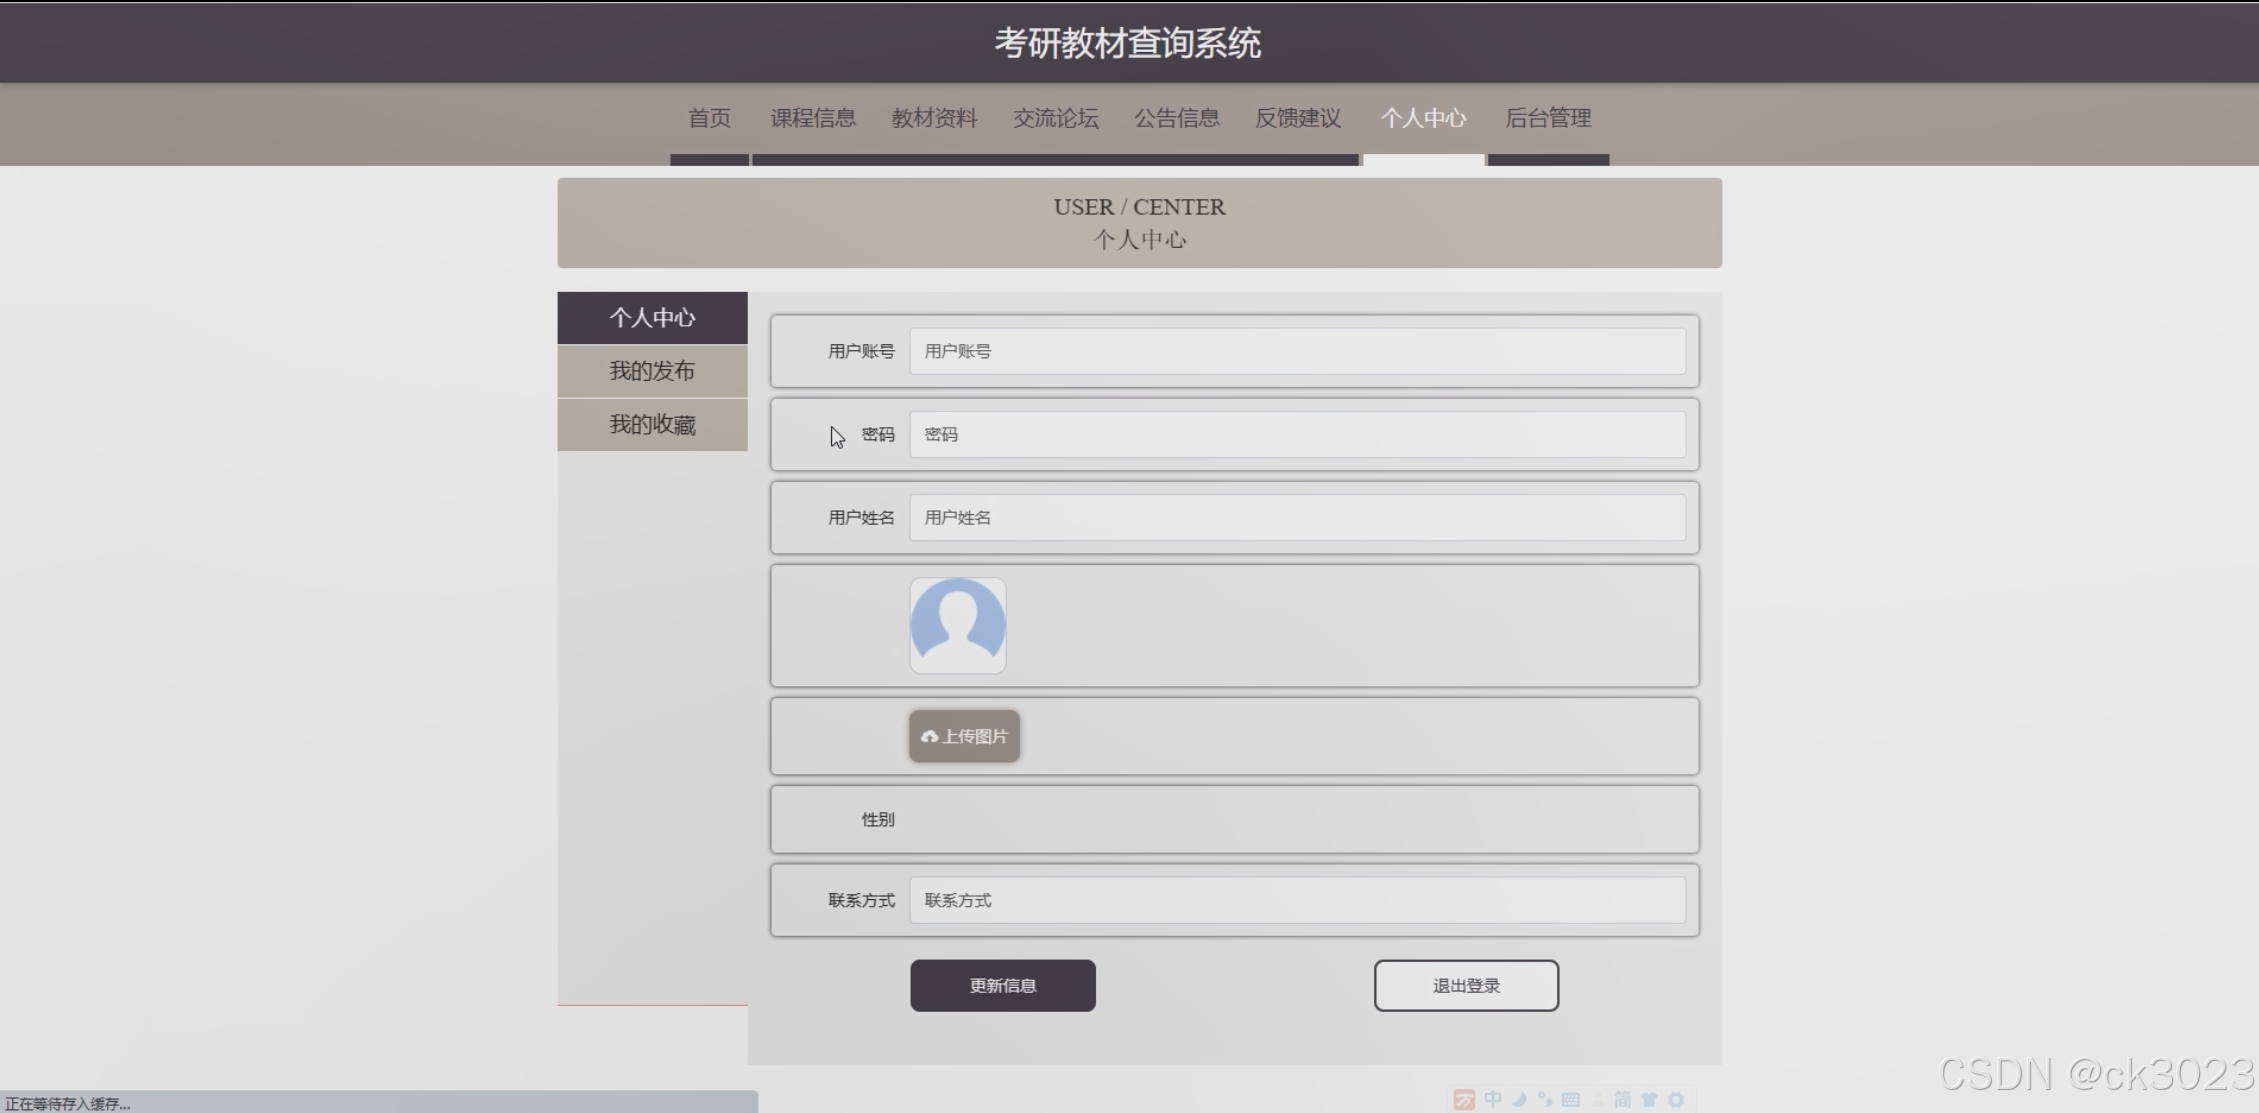Image resolution: width=2259 pixels, height=1113 pixels.
Task: Click the 退出登录 button
Action: click(1465, 985)
